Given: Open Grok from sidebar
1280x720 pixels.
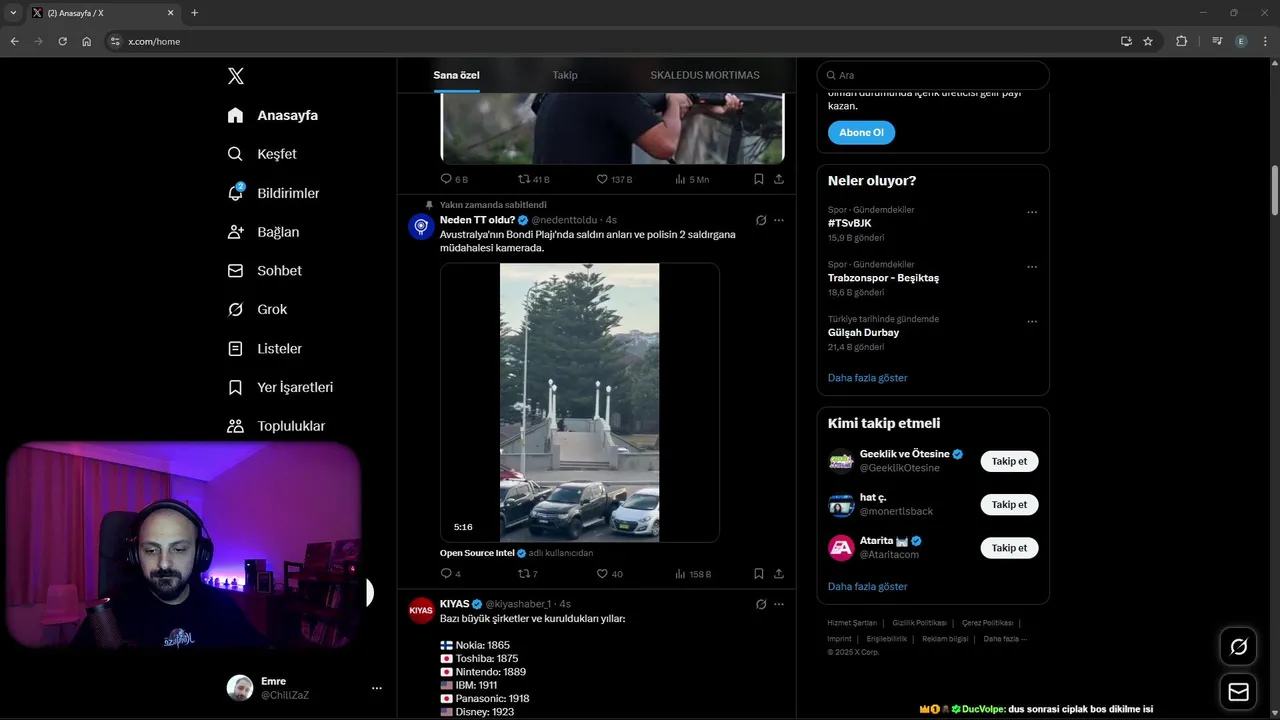Looking at the screenshot, I should [x=257, y=310].
